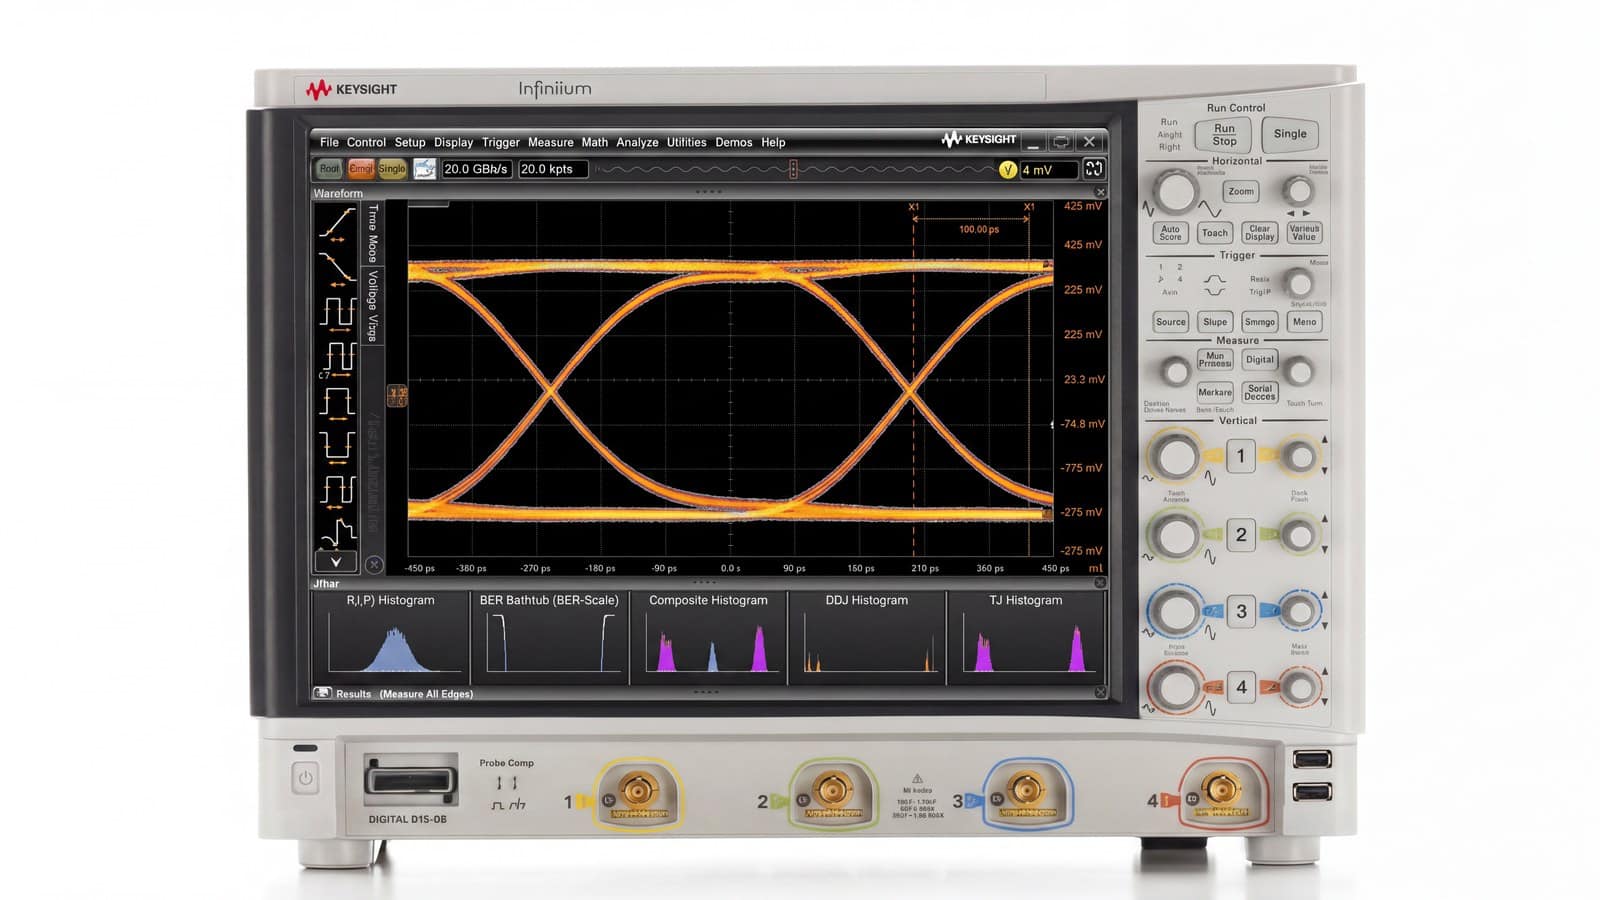Open the Voltage vertical tab
The height and width of the screenshot is (900, 1600).
coord(373,306)
